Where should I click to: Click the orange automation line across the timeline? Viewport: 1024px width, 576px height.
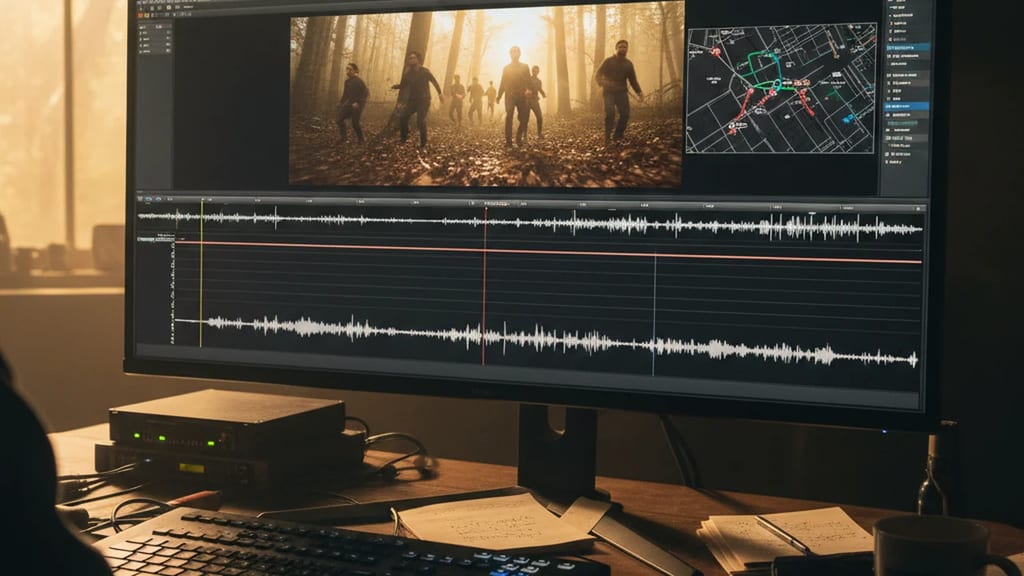click(x=549, y=252)
